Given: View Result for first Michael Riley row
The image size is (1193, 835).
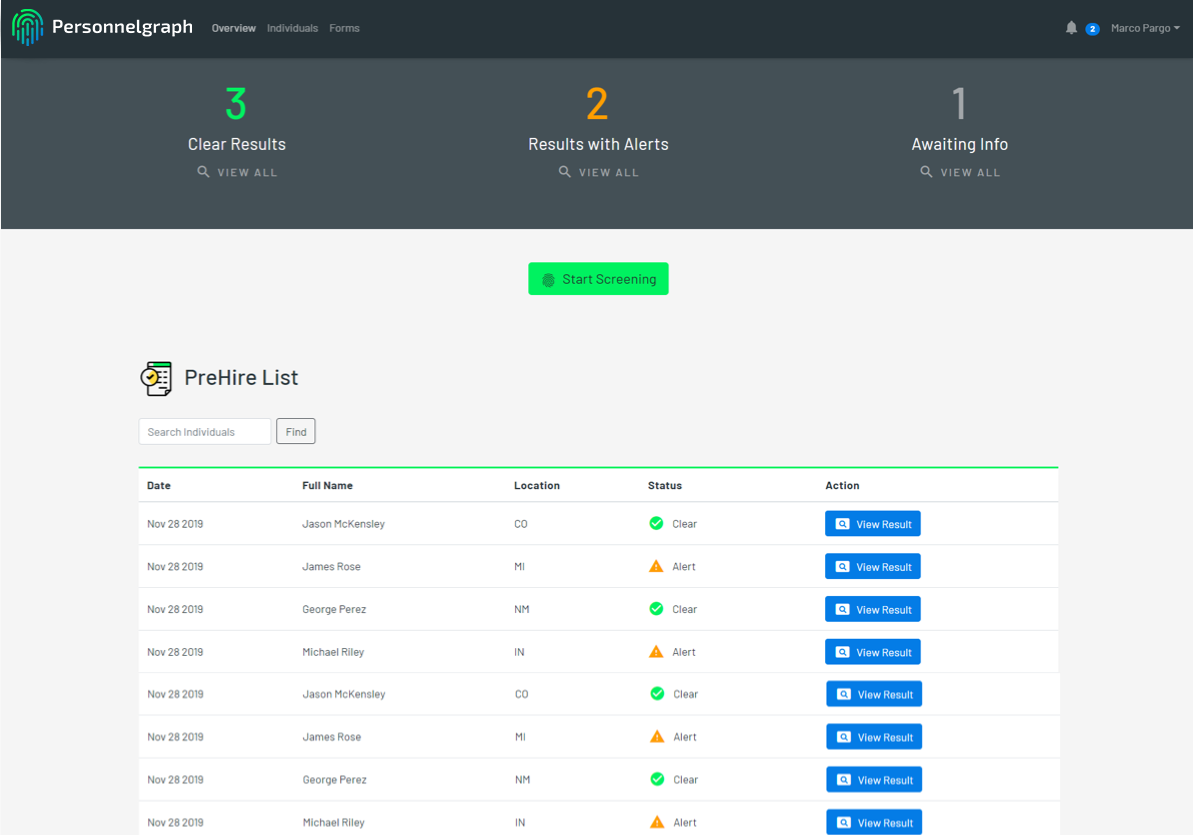Looking at the screenshot, I should (872, 652).
